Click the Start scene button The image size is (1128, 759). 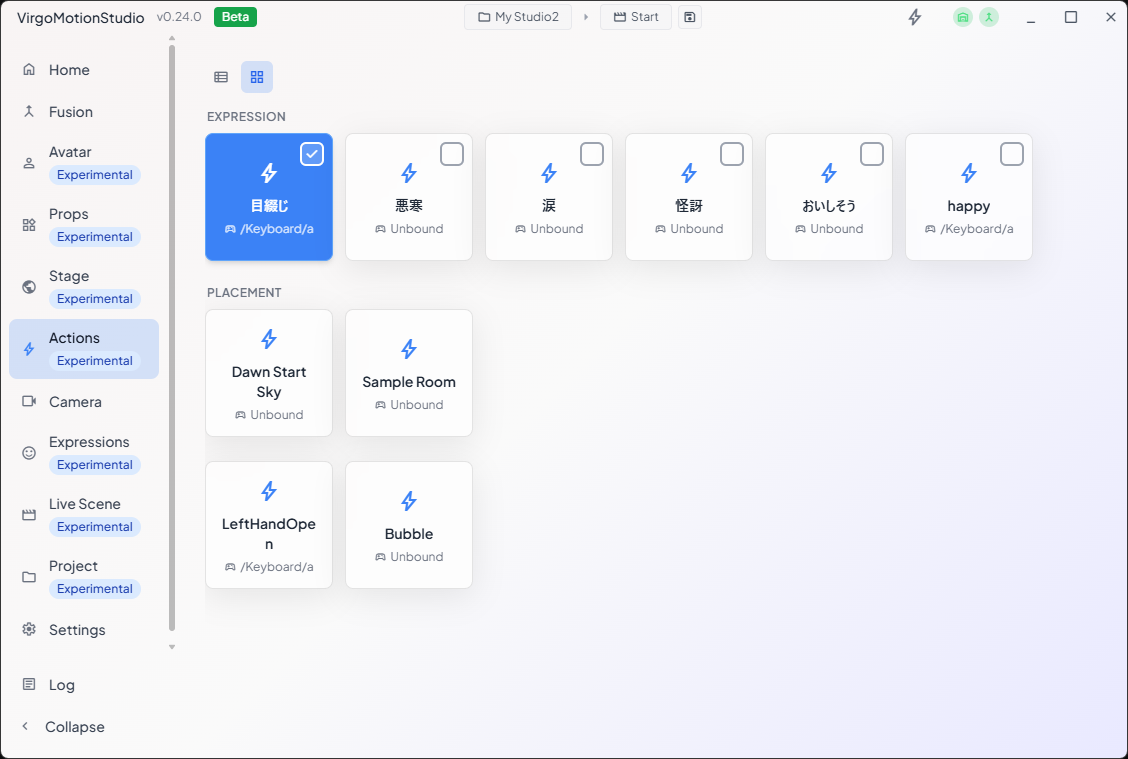pos(636,17)
